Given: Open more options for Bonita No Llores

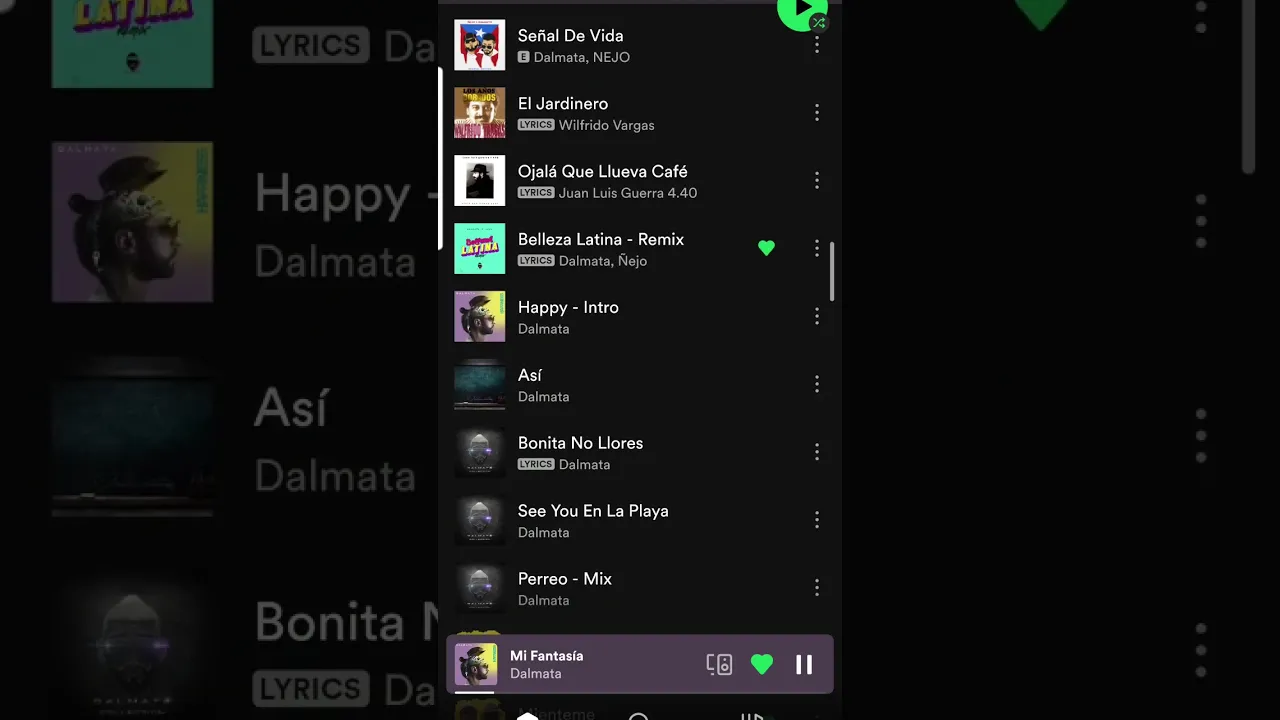Looking at the screenshot, I should point(817,452).
